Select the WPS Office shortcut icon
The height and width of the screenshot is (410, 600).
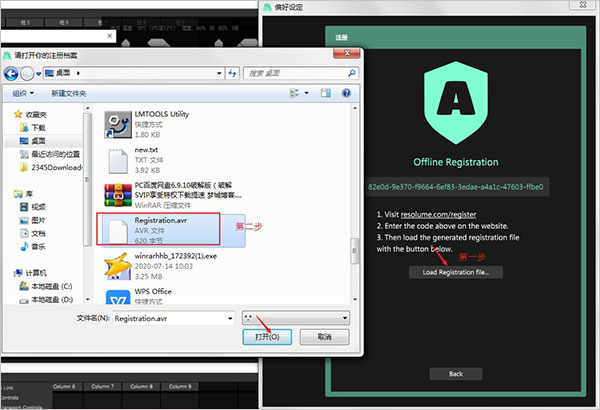click(118, 297)
